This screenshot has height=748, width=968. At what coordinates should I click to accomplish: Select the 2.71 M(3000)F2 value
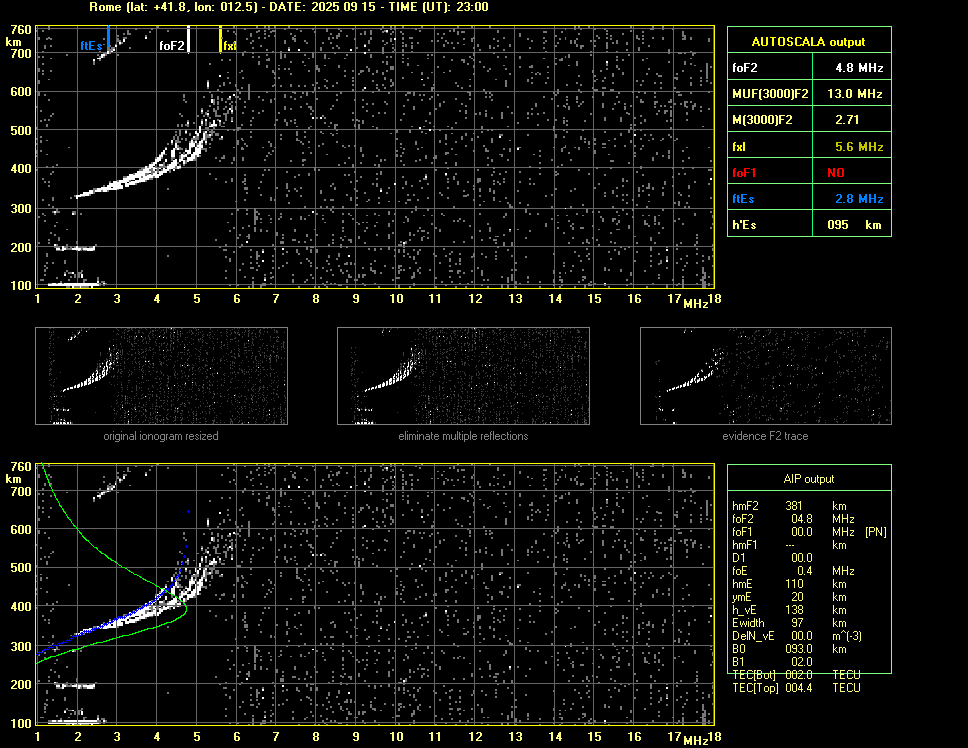coord(847,120)
